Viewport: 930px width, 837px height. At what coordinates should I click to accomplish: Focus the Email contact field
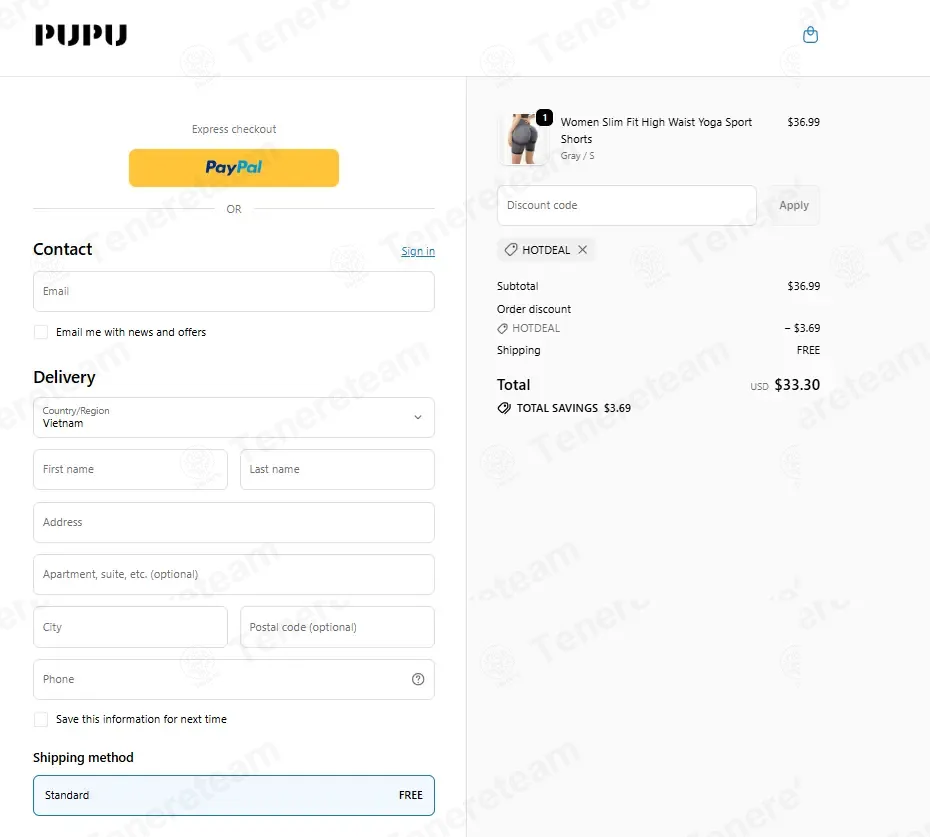coord(234,291)
